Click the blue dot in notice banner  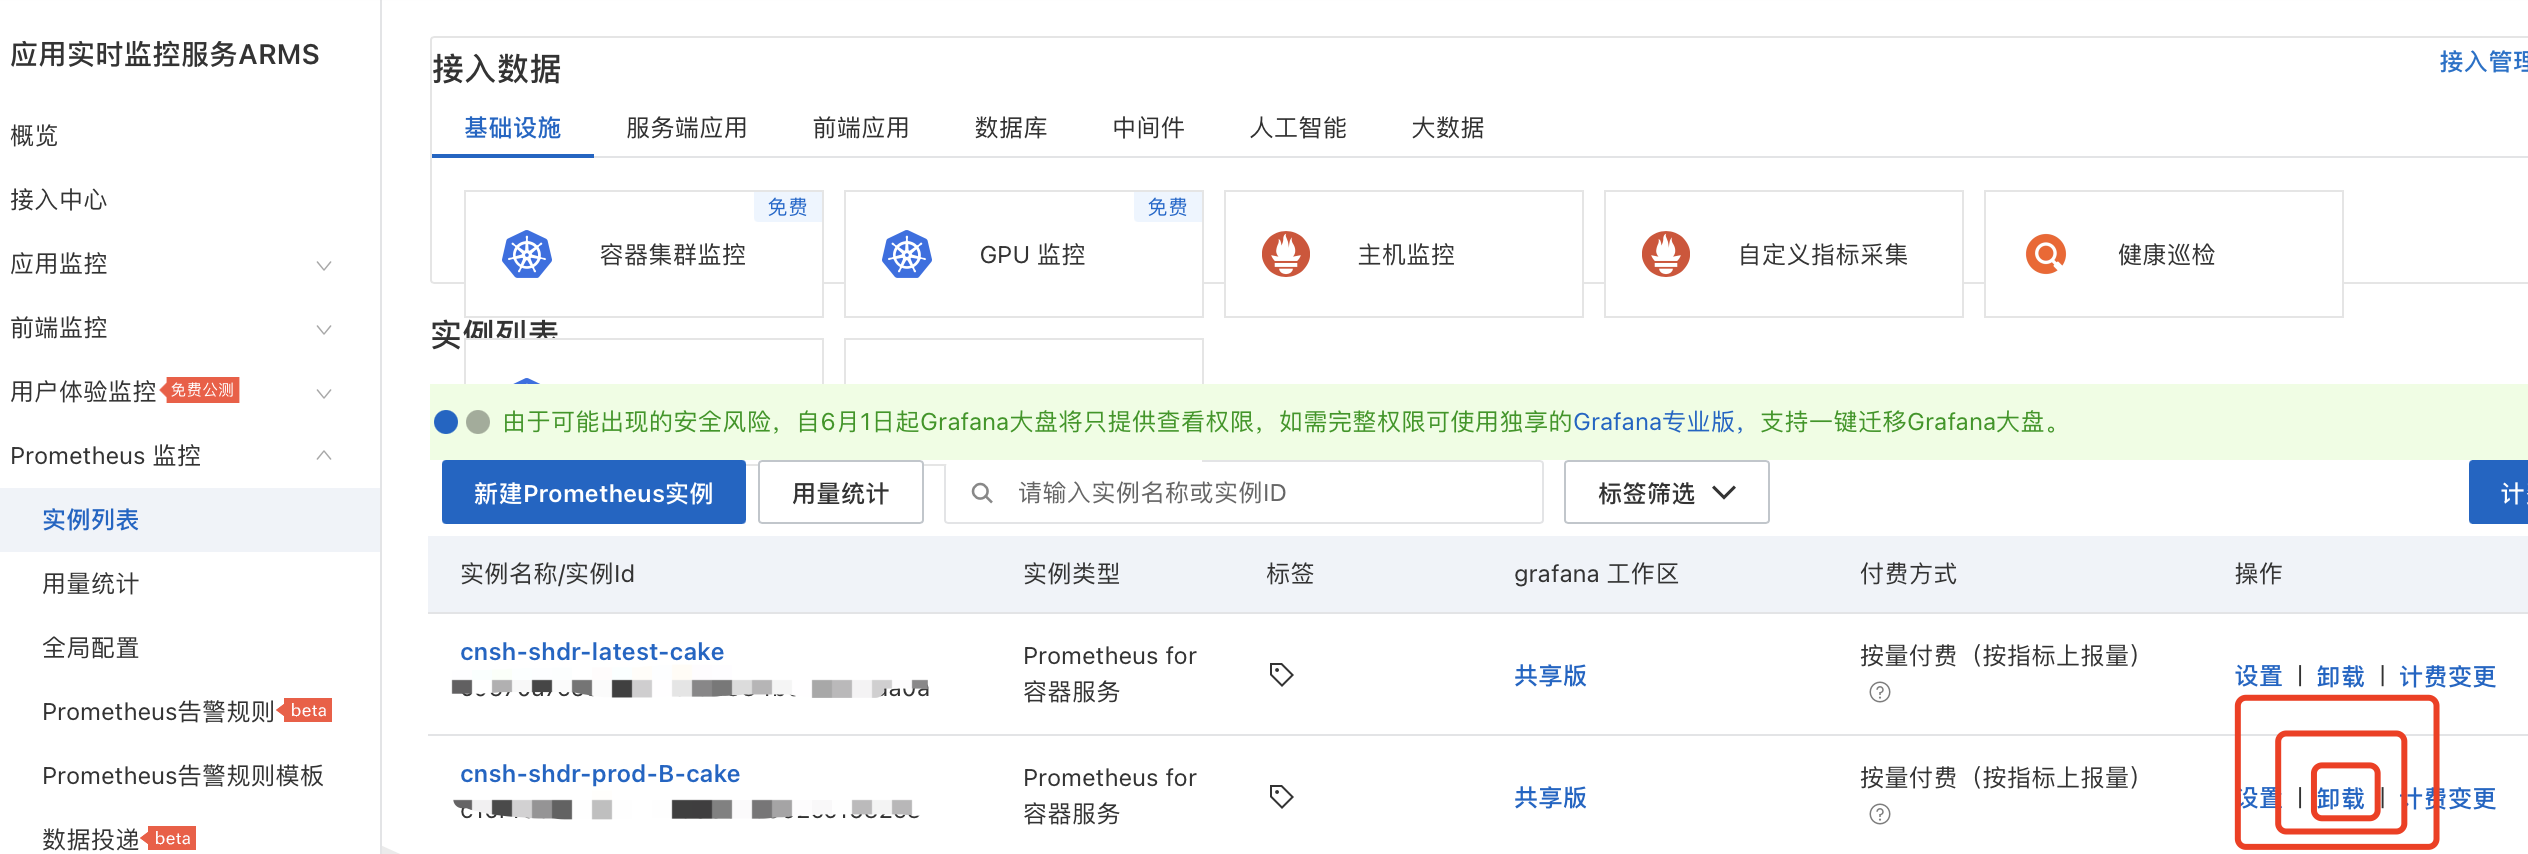point(446,422)
